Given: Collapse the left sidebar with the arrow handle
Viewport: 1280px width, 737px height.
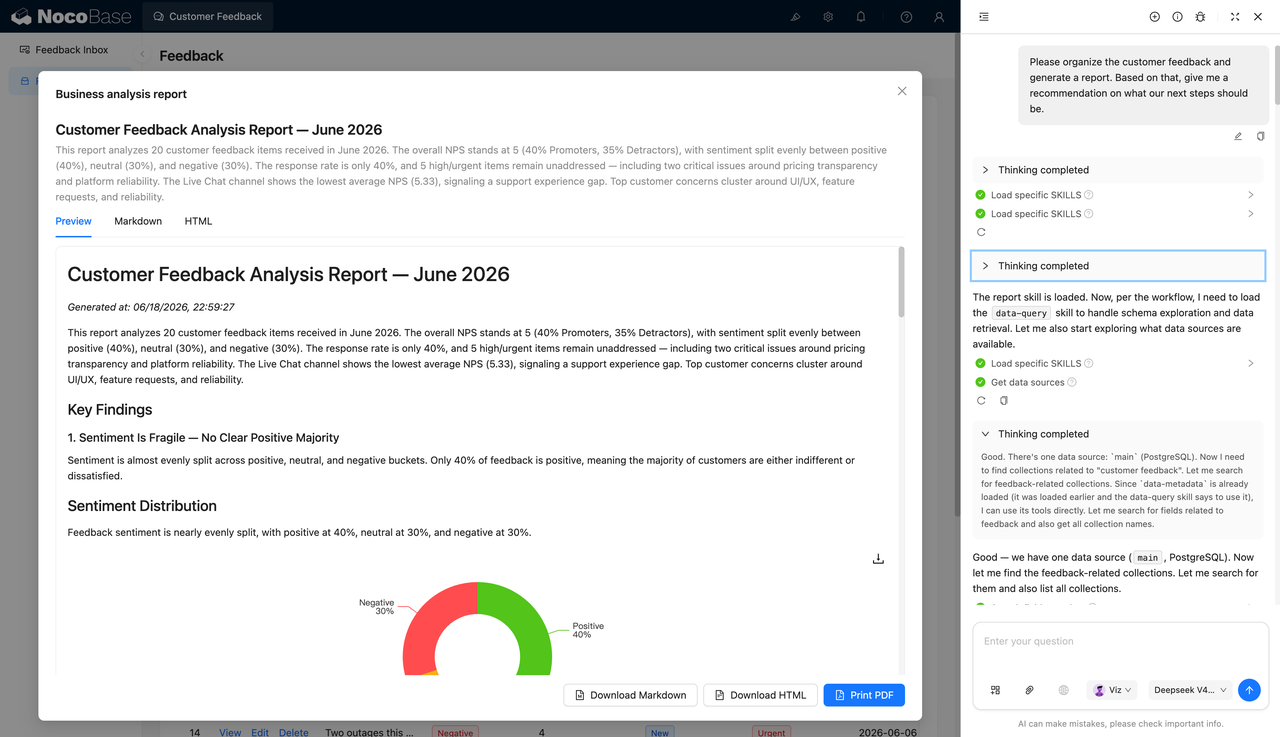Looking at the screenshot, I should point(142,55).
